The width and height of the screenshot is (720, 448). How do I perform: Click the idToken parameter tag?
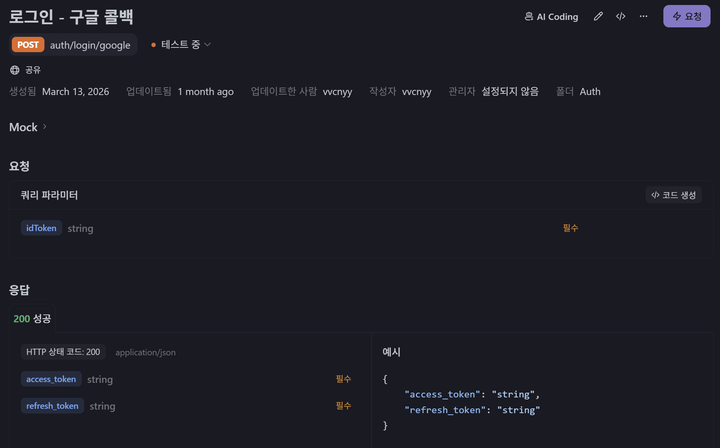[41, 228]
